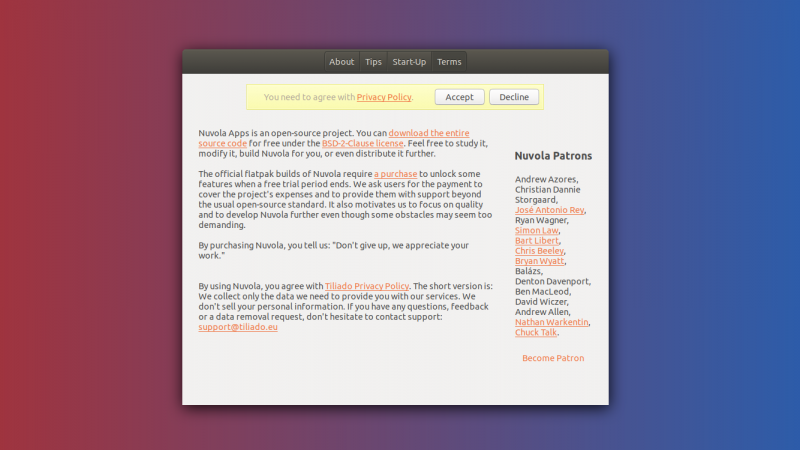The height and width of the screenshot is (450, 800).
Task: Click the patron name Andrew Allen
Action: pos(542,312)
